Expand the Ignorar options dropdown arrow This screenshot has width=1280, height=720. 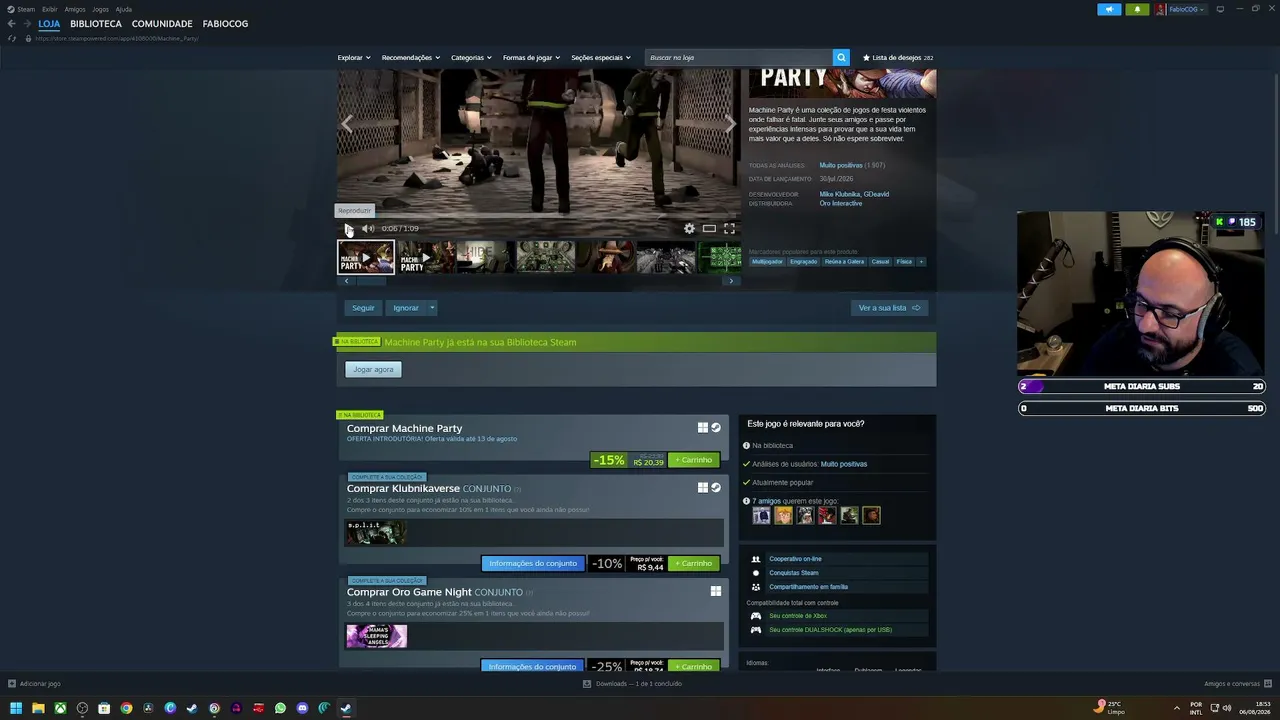[x=432, y=308]
